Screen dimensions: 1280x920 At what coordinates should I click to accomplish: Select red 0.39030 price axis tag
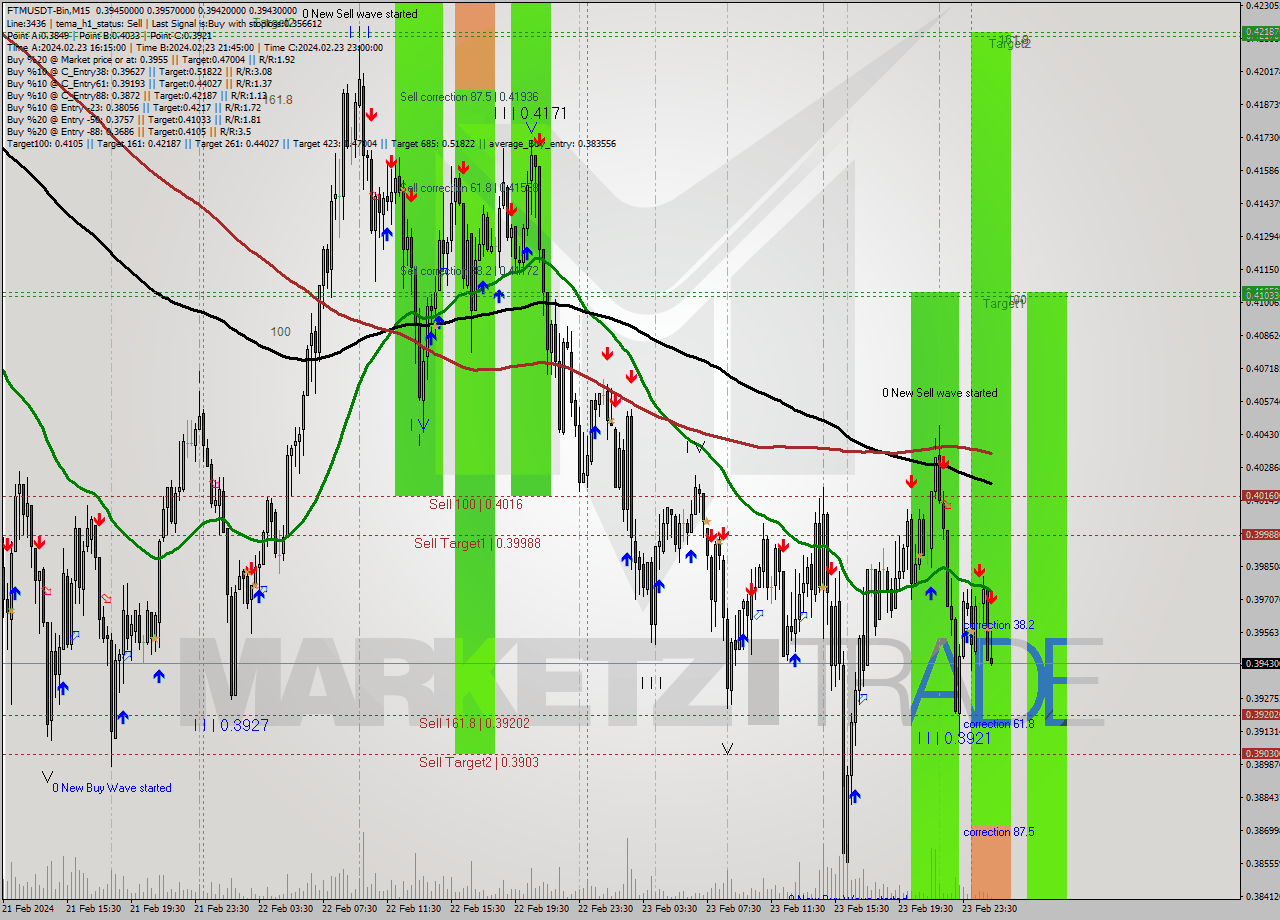(1260, 753)
